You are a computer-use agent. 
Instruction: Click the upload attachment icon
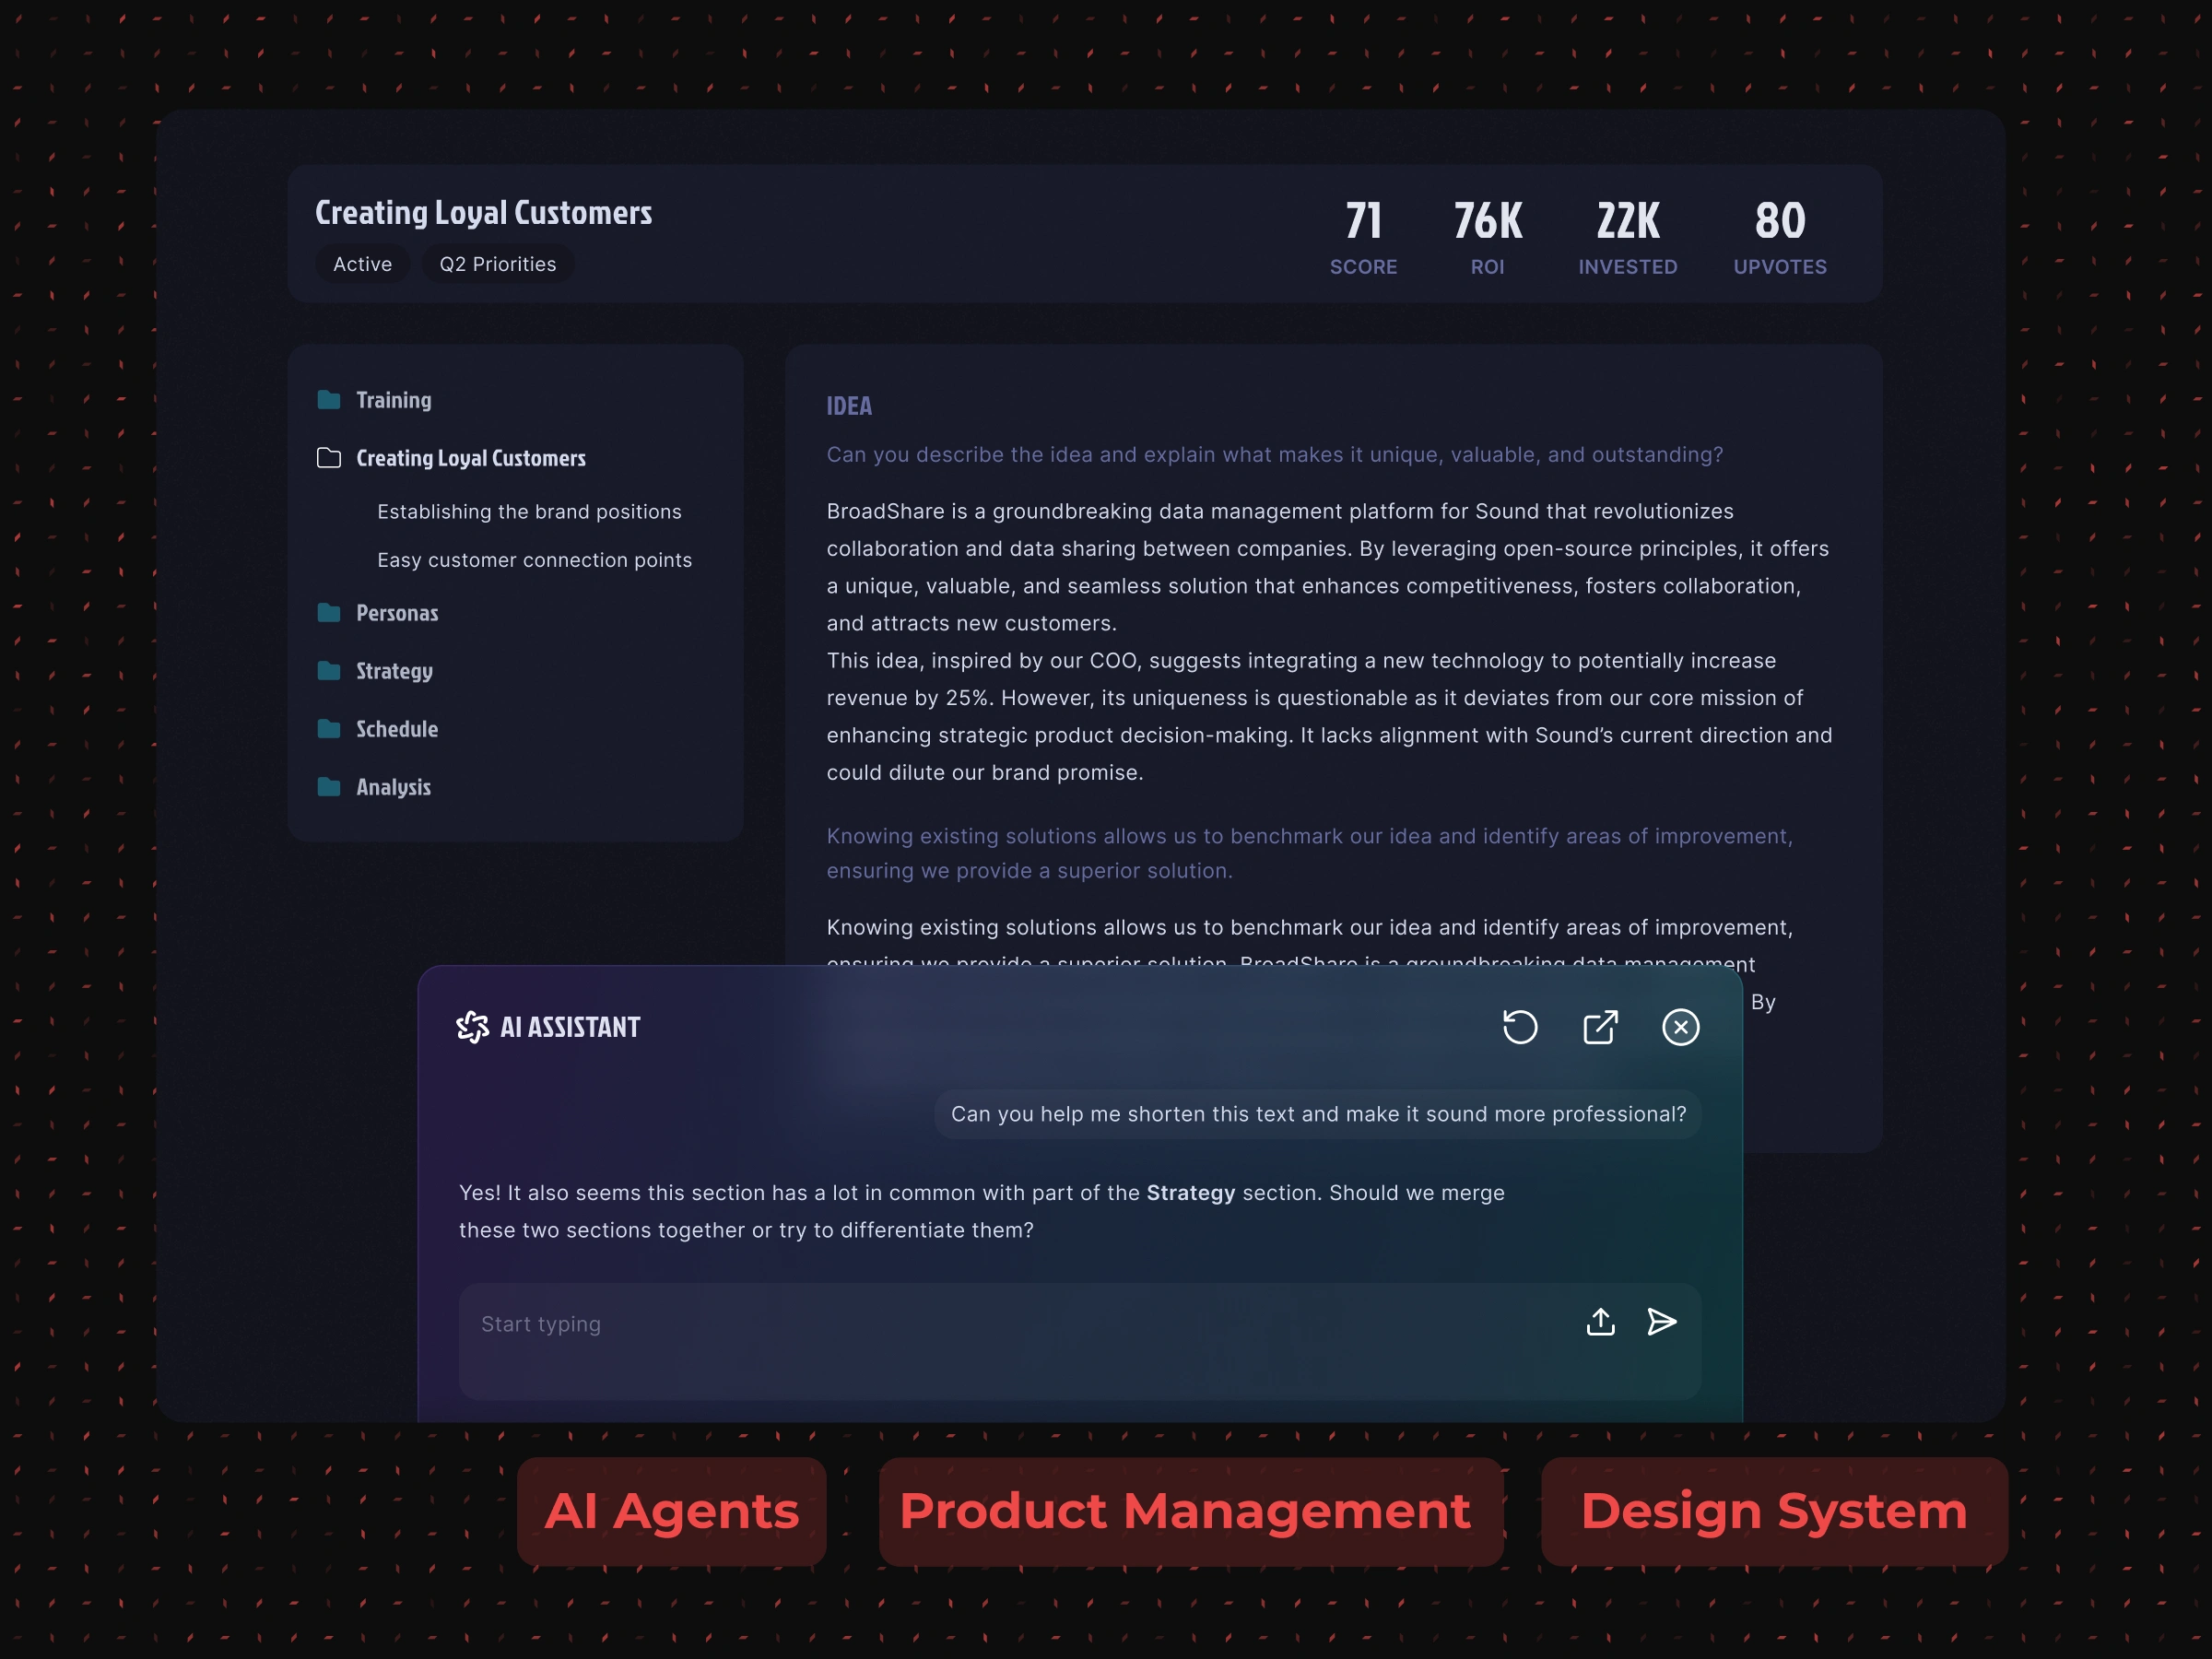[1600, 1322]
